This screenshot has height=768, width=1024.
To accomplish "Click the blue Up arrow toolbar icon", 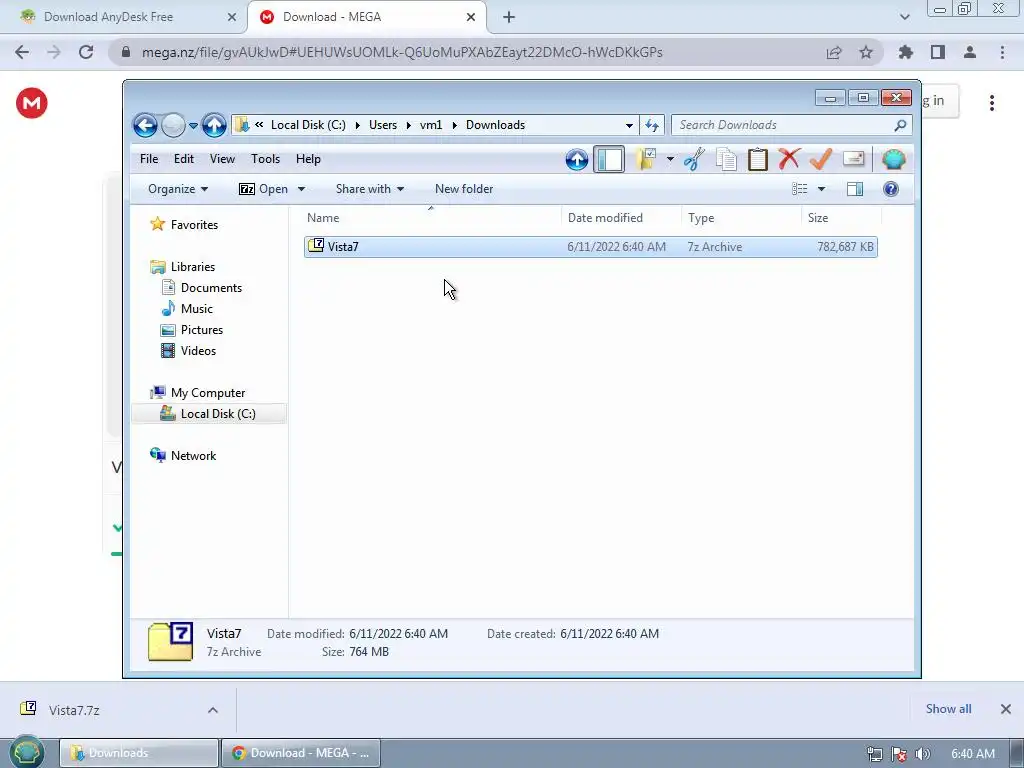I will (x=577, y=159).
